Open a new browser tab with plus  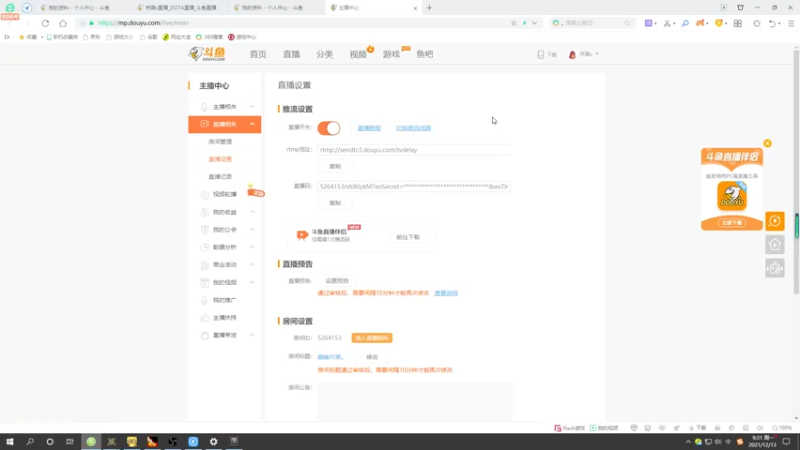pyautogui.click(x=429, y=8)
